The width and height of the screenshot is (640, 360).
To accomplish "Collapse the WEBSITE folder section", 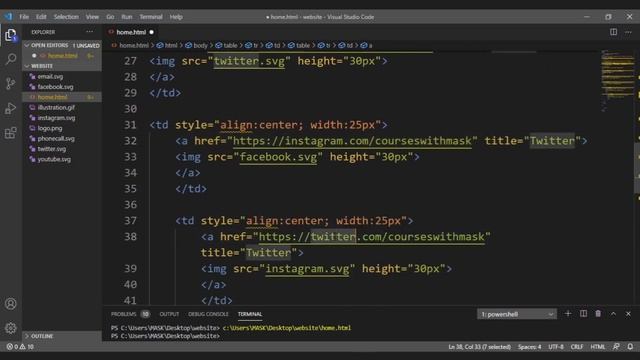I will pyautogui.click(x=62, y=66).
